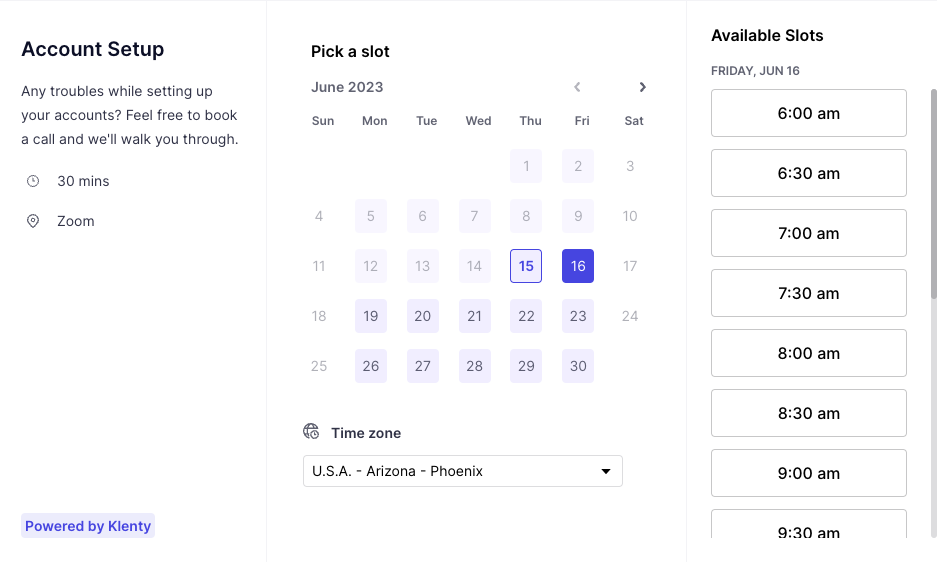Pick the 8:00 am time slot
Viewport: 937px width, 562px height.
[808, 353]
